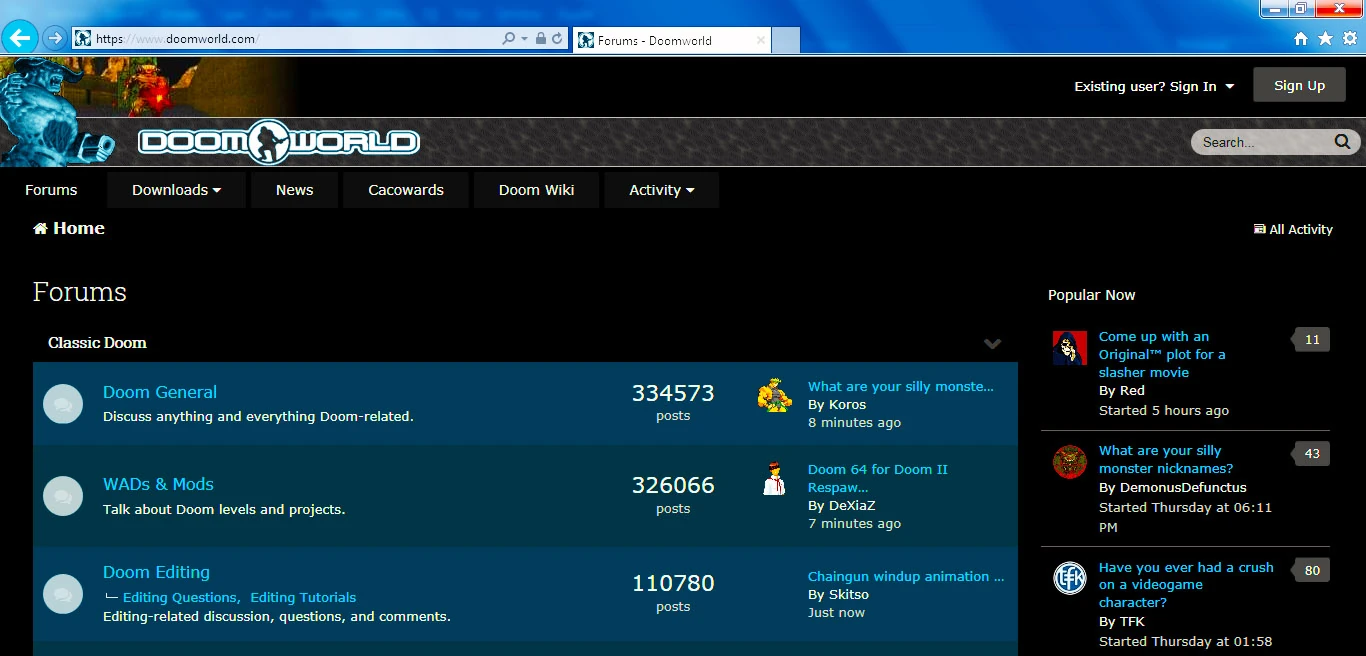Click Koros's avatar in Doom General row
Viewport: 1366px width, 656px height.
click(774, 395)
